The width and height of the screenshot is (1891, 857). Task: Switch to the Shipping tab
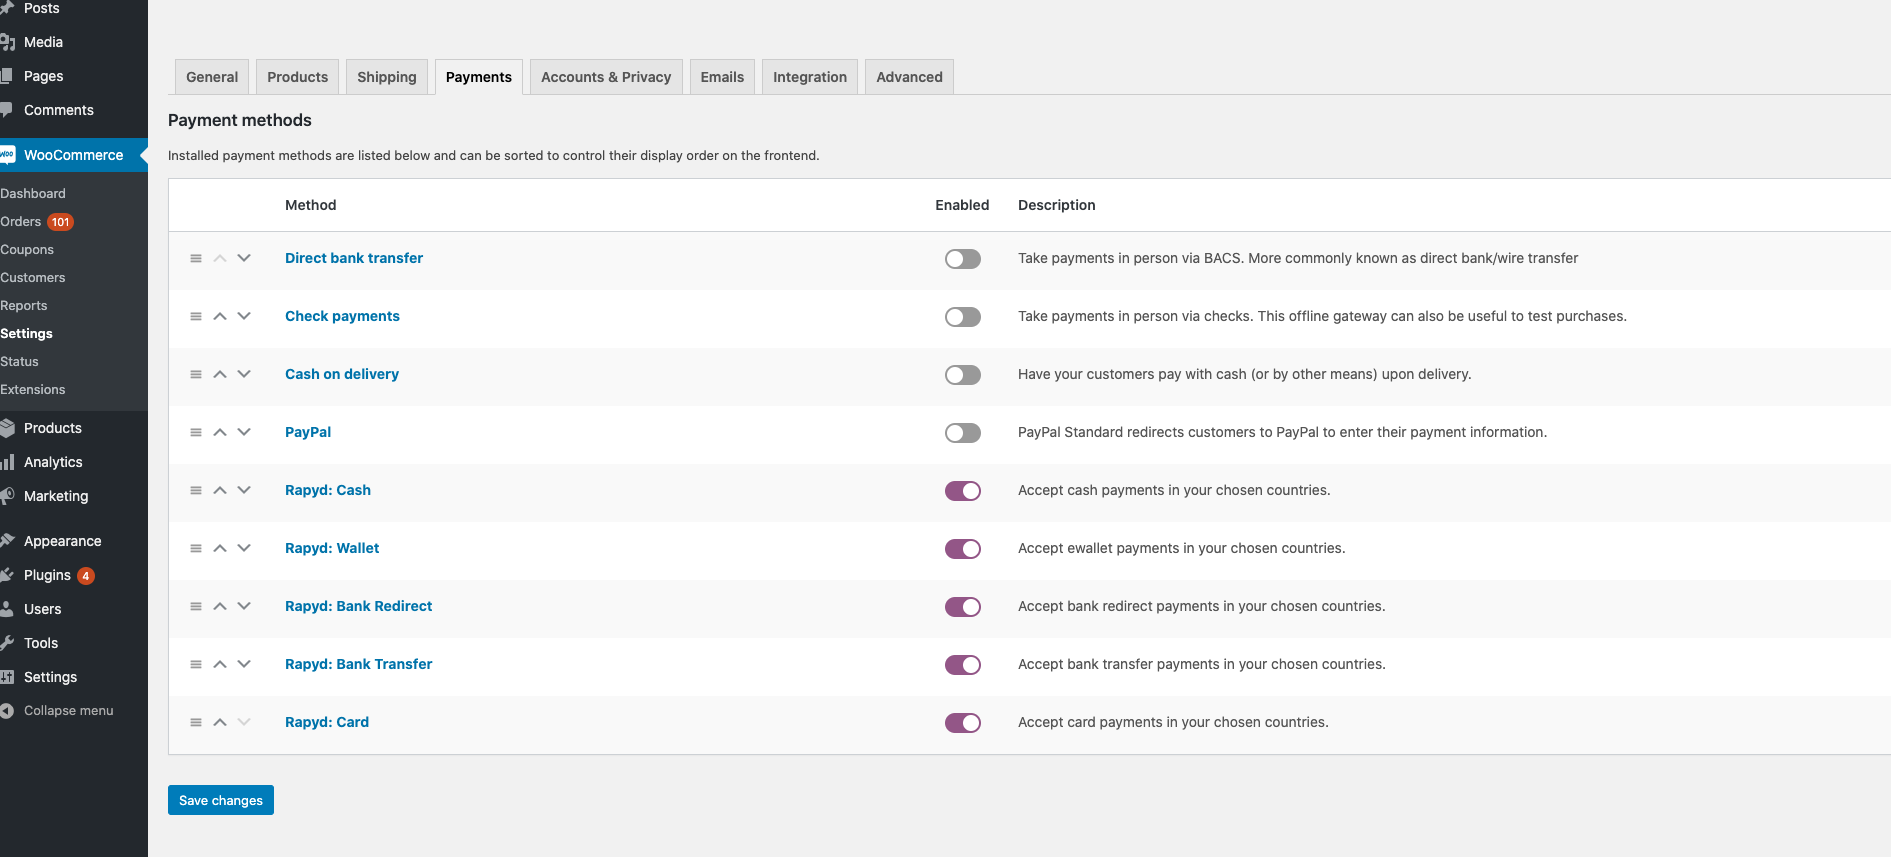click(386, 77)
